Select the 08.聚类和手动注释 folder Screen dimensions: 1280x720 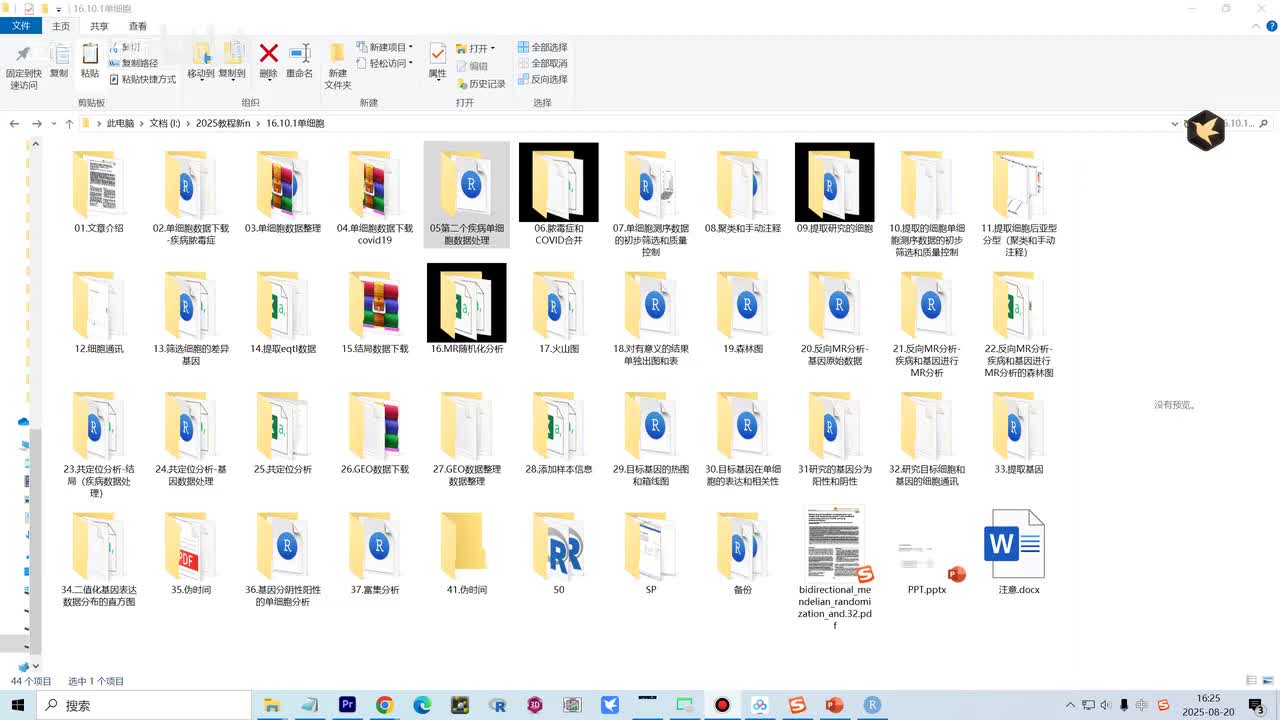click(x=743, y=192)
